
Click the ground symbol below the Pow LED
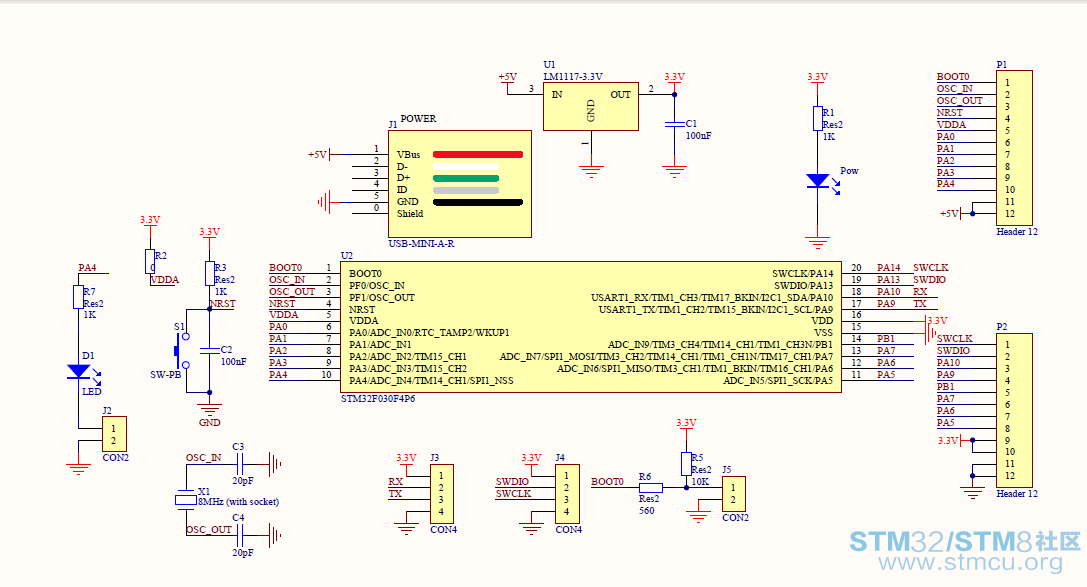818,243
